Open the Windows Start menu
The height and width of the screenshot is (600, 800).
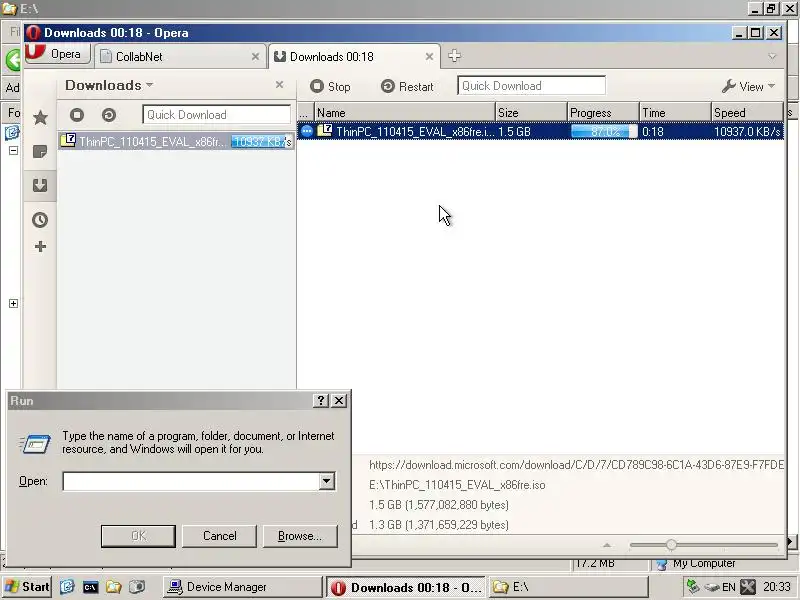(x=27, y=587)
